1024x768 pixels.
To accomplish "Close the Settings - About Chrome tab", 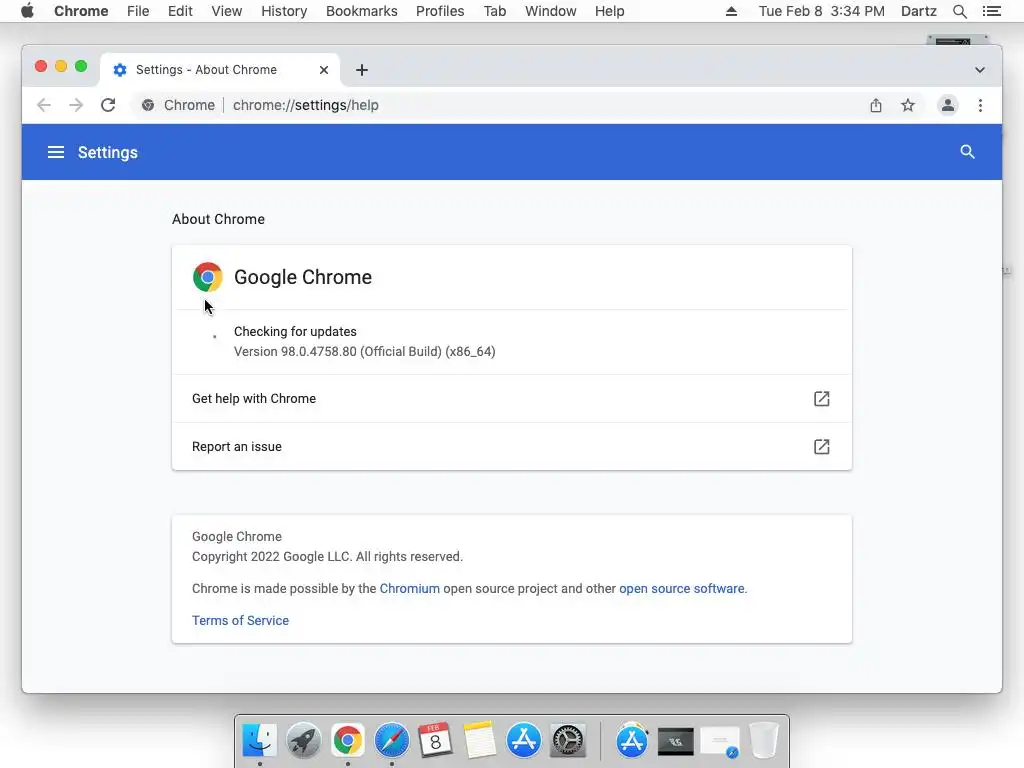I will [324, 70].
